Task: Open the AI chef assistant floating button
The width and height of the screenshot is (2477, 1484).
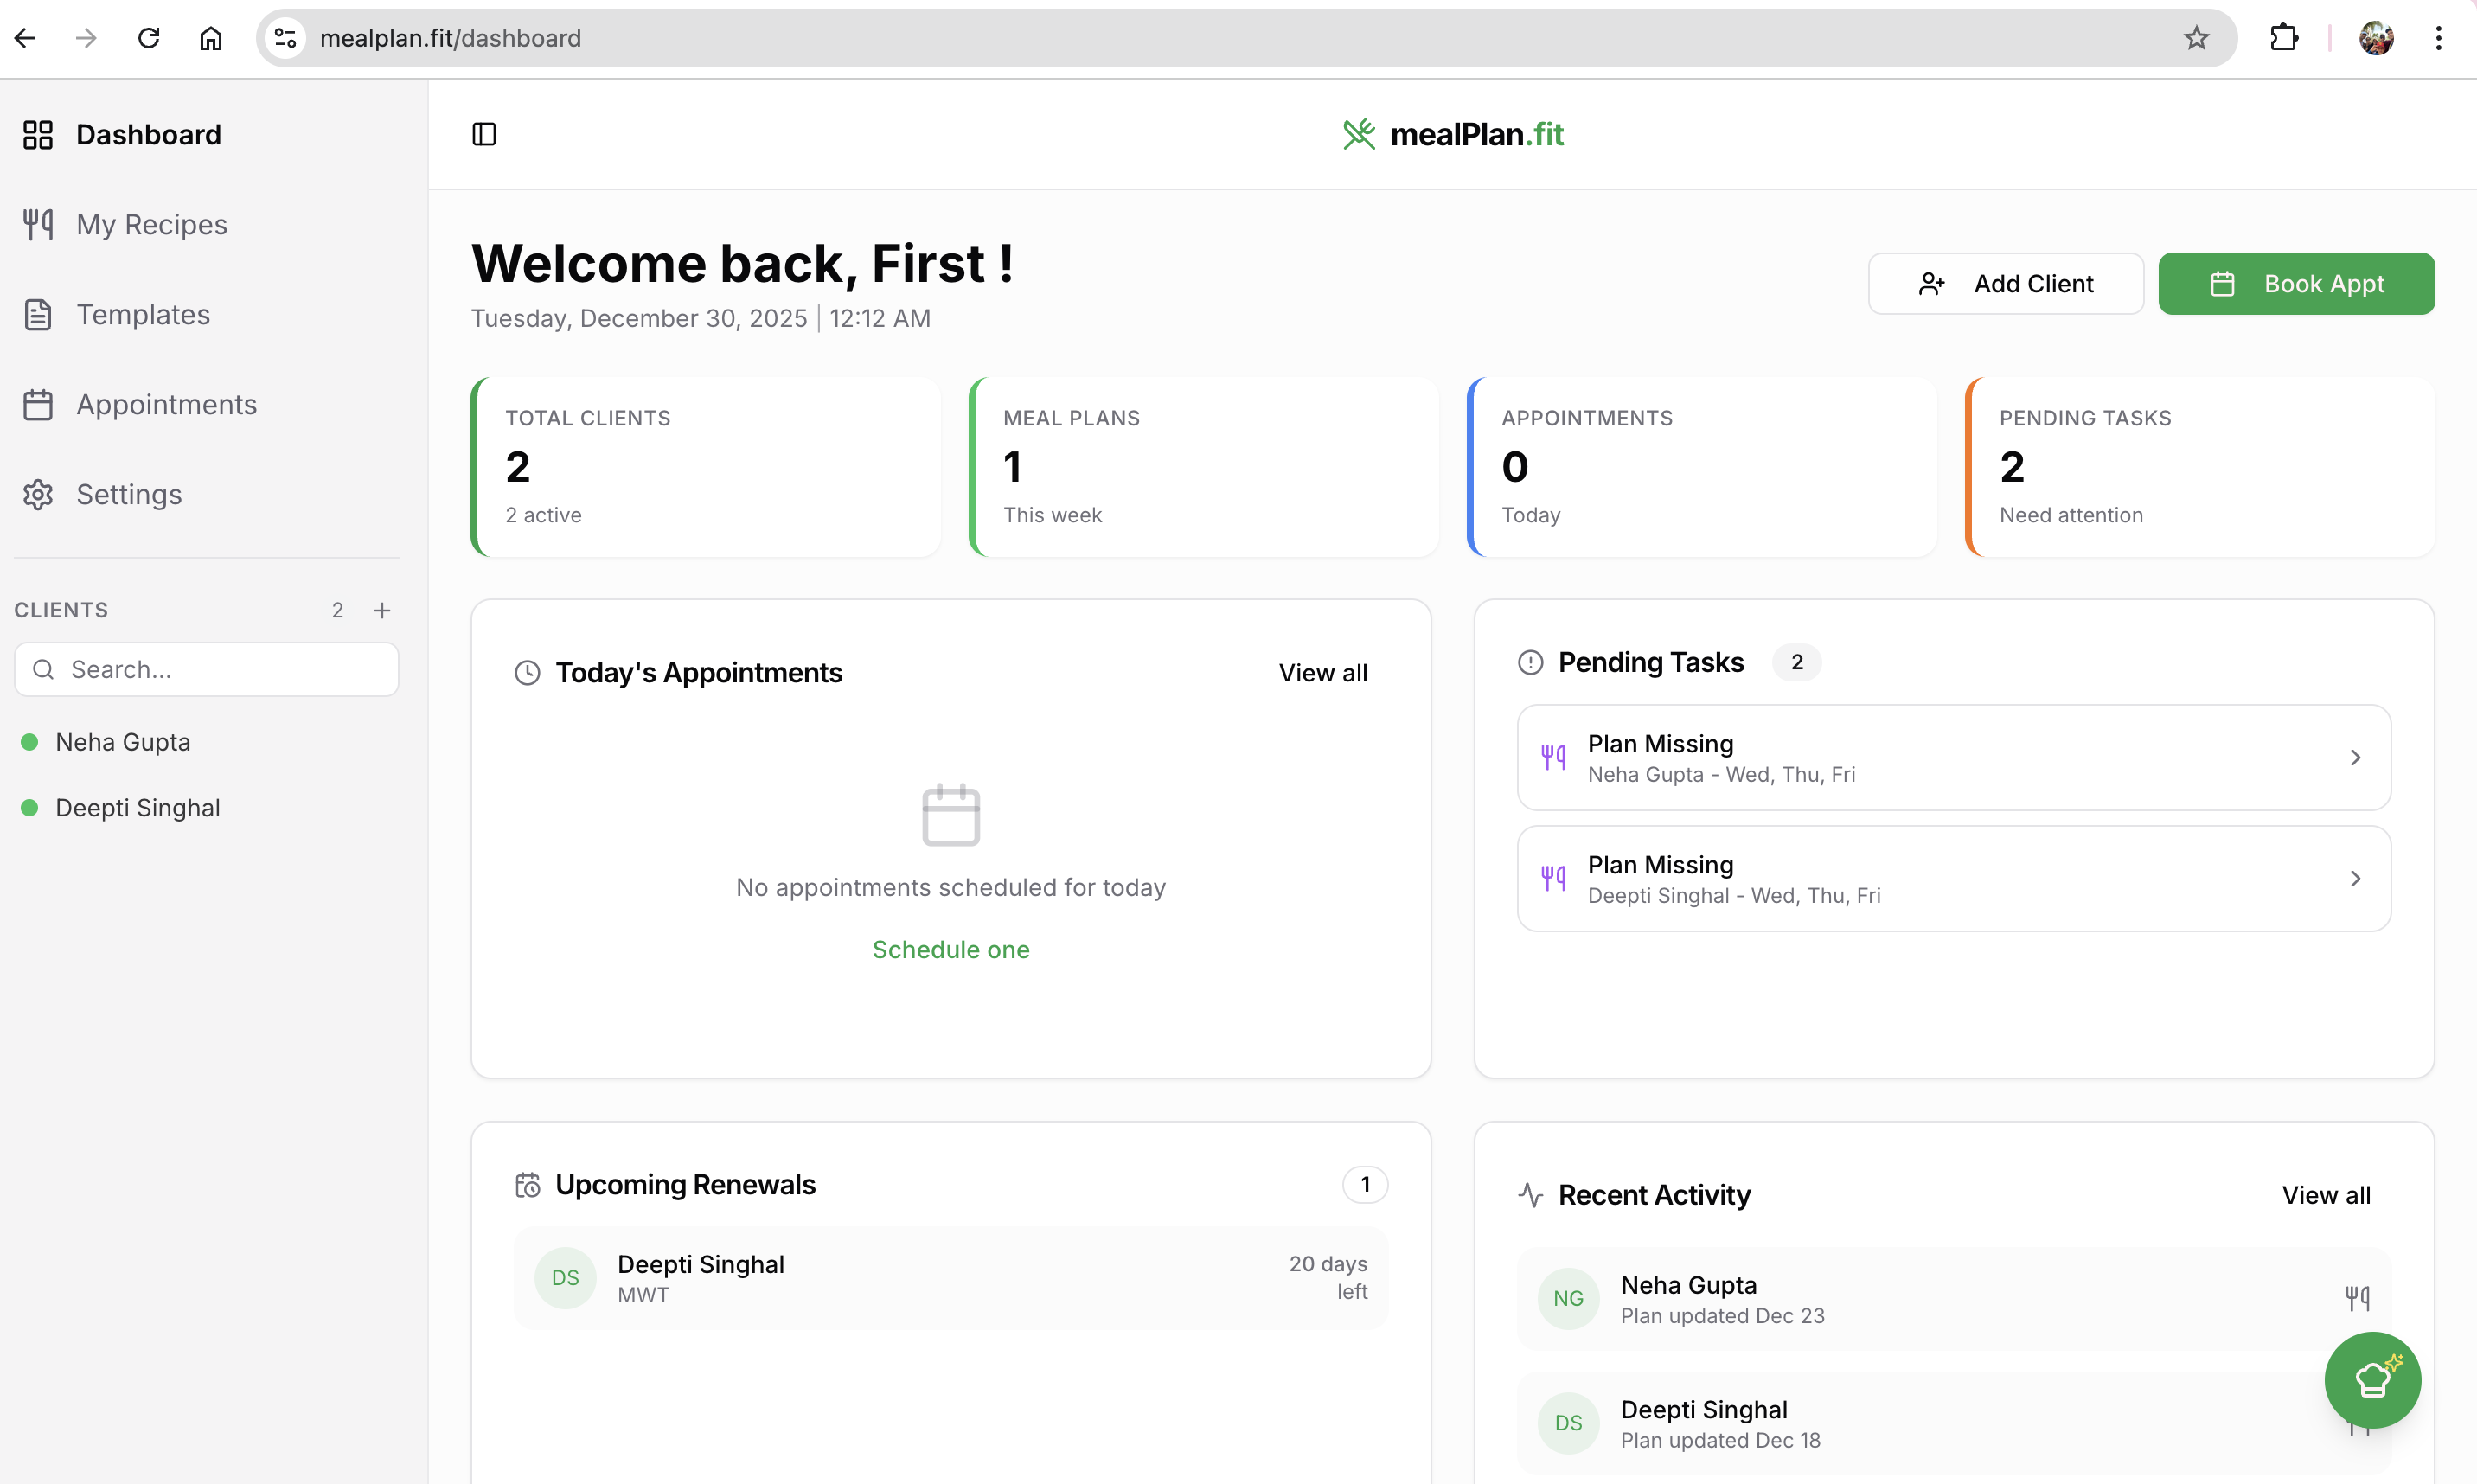Action: coord(2372,1380)
